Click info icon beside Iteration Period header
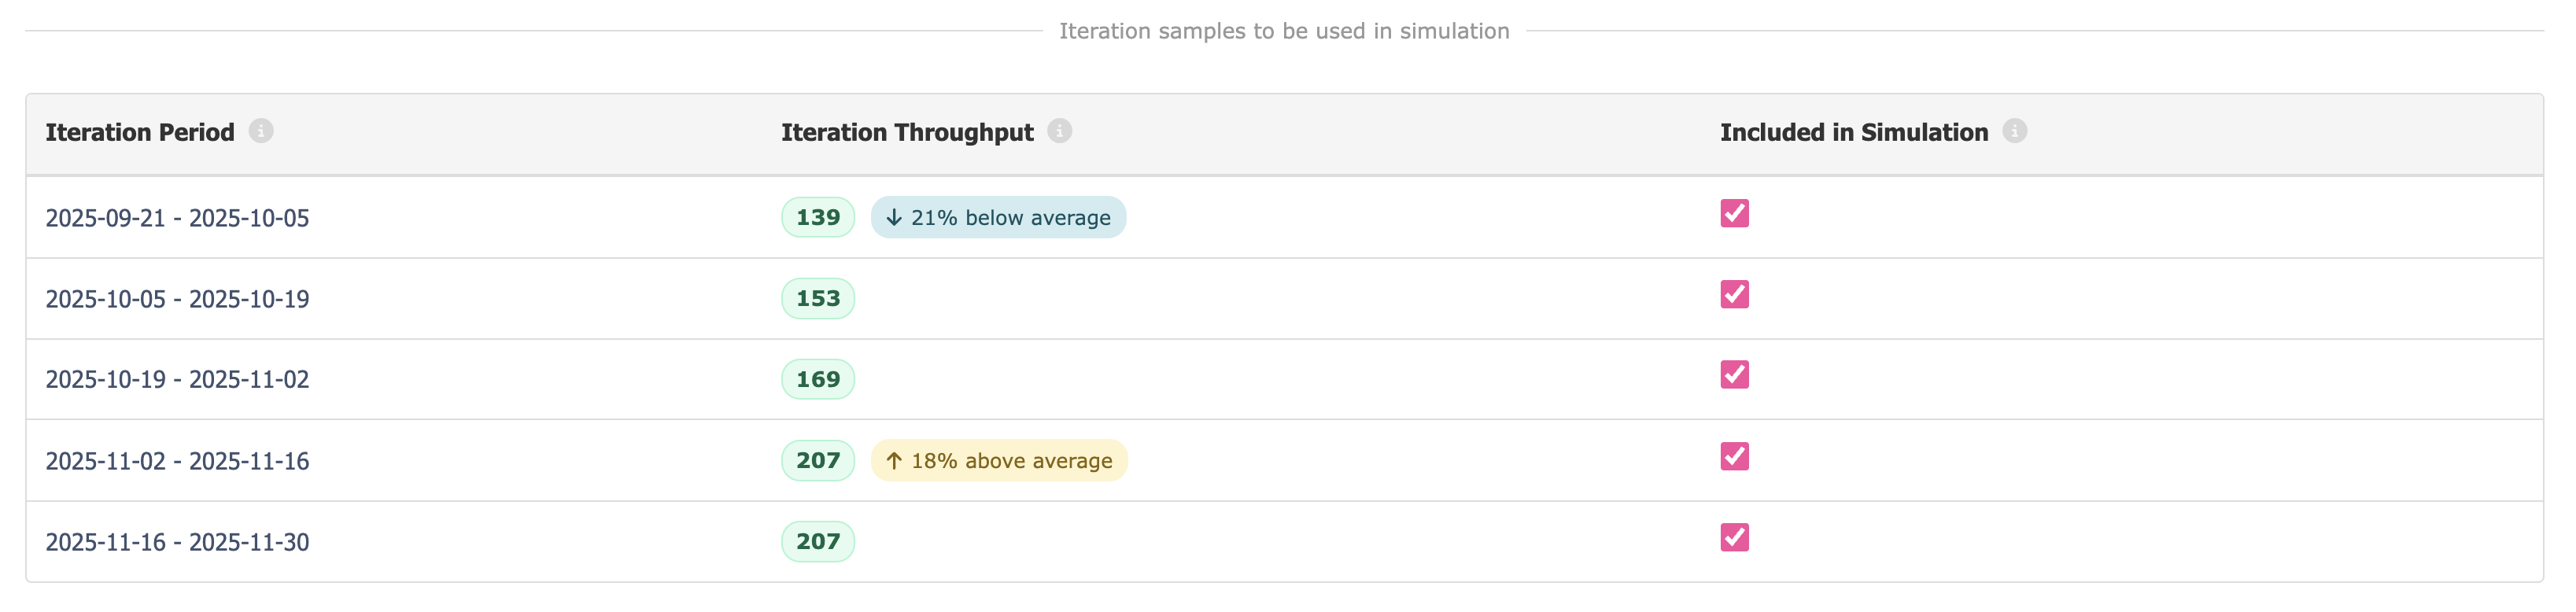Image resolution: width=2576 pixels, height=612 pixels. point(261,131)
